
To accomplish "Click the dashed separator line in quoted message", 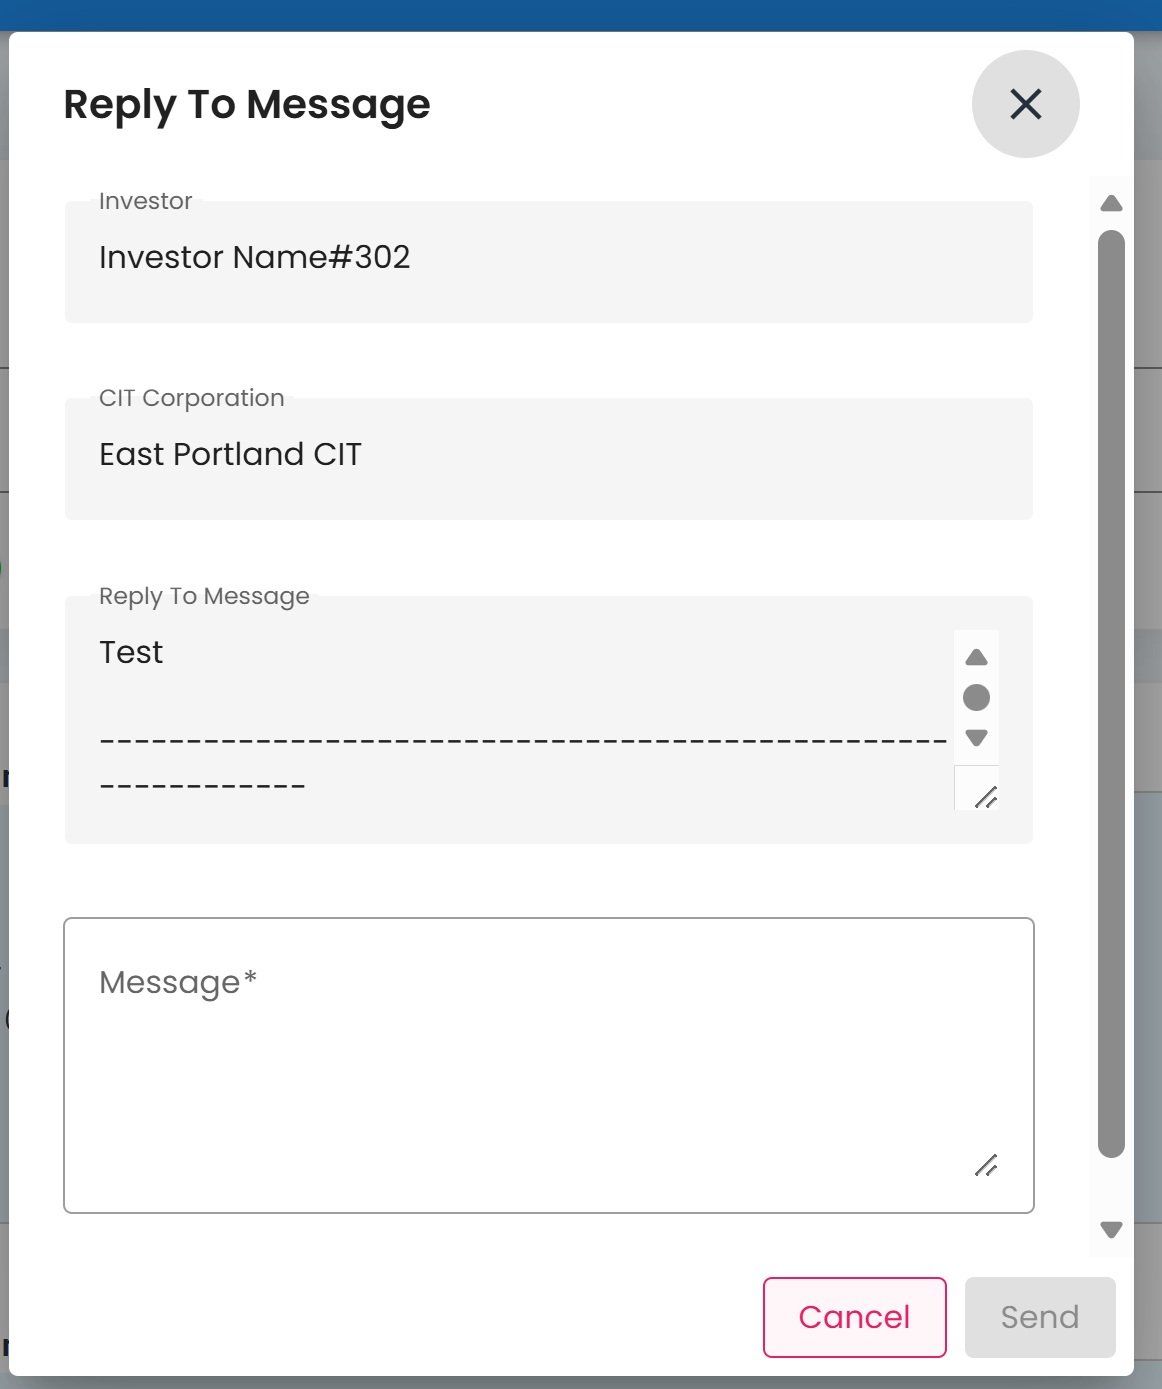I will 523,742.
